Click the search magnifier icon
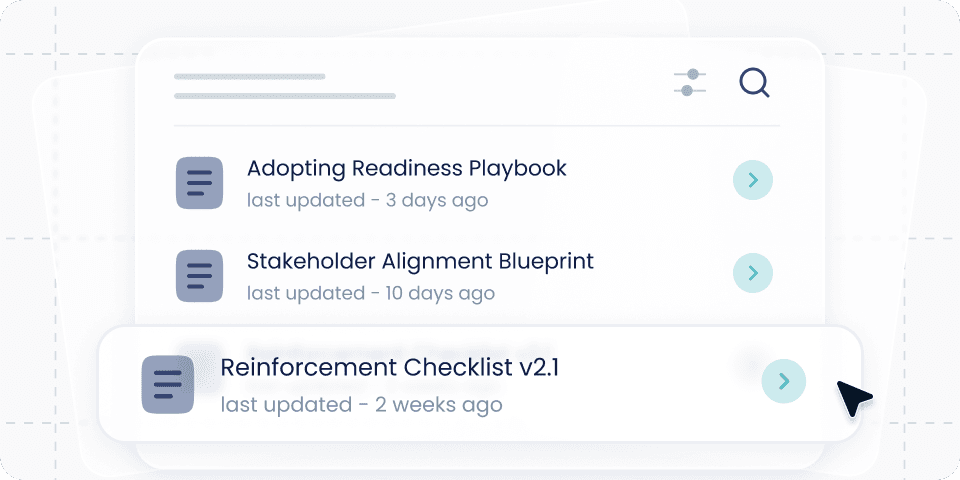960x480 pixels. point(754,83)
